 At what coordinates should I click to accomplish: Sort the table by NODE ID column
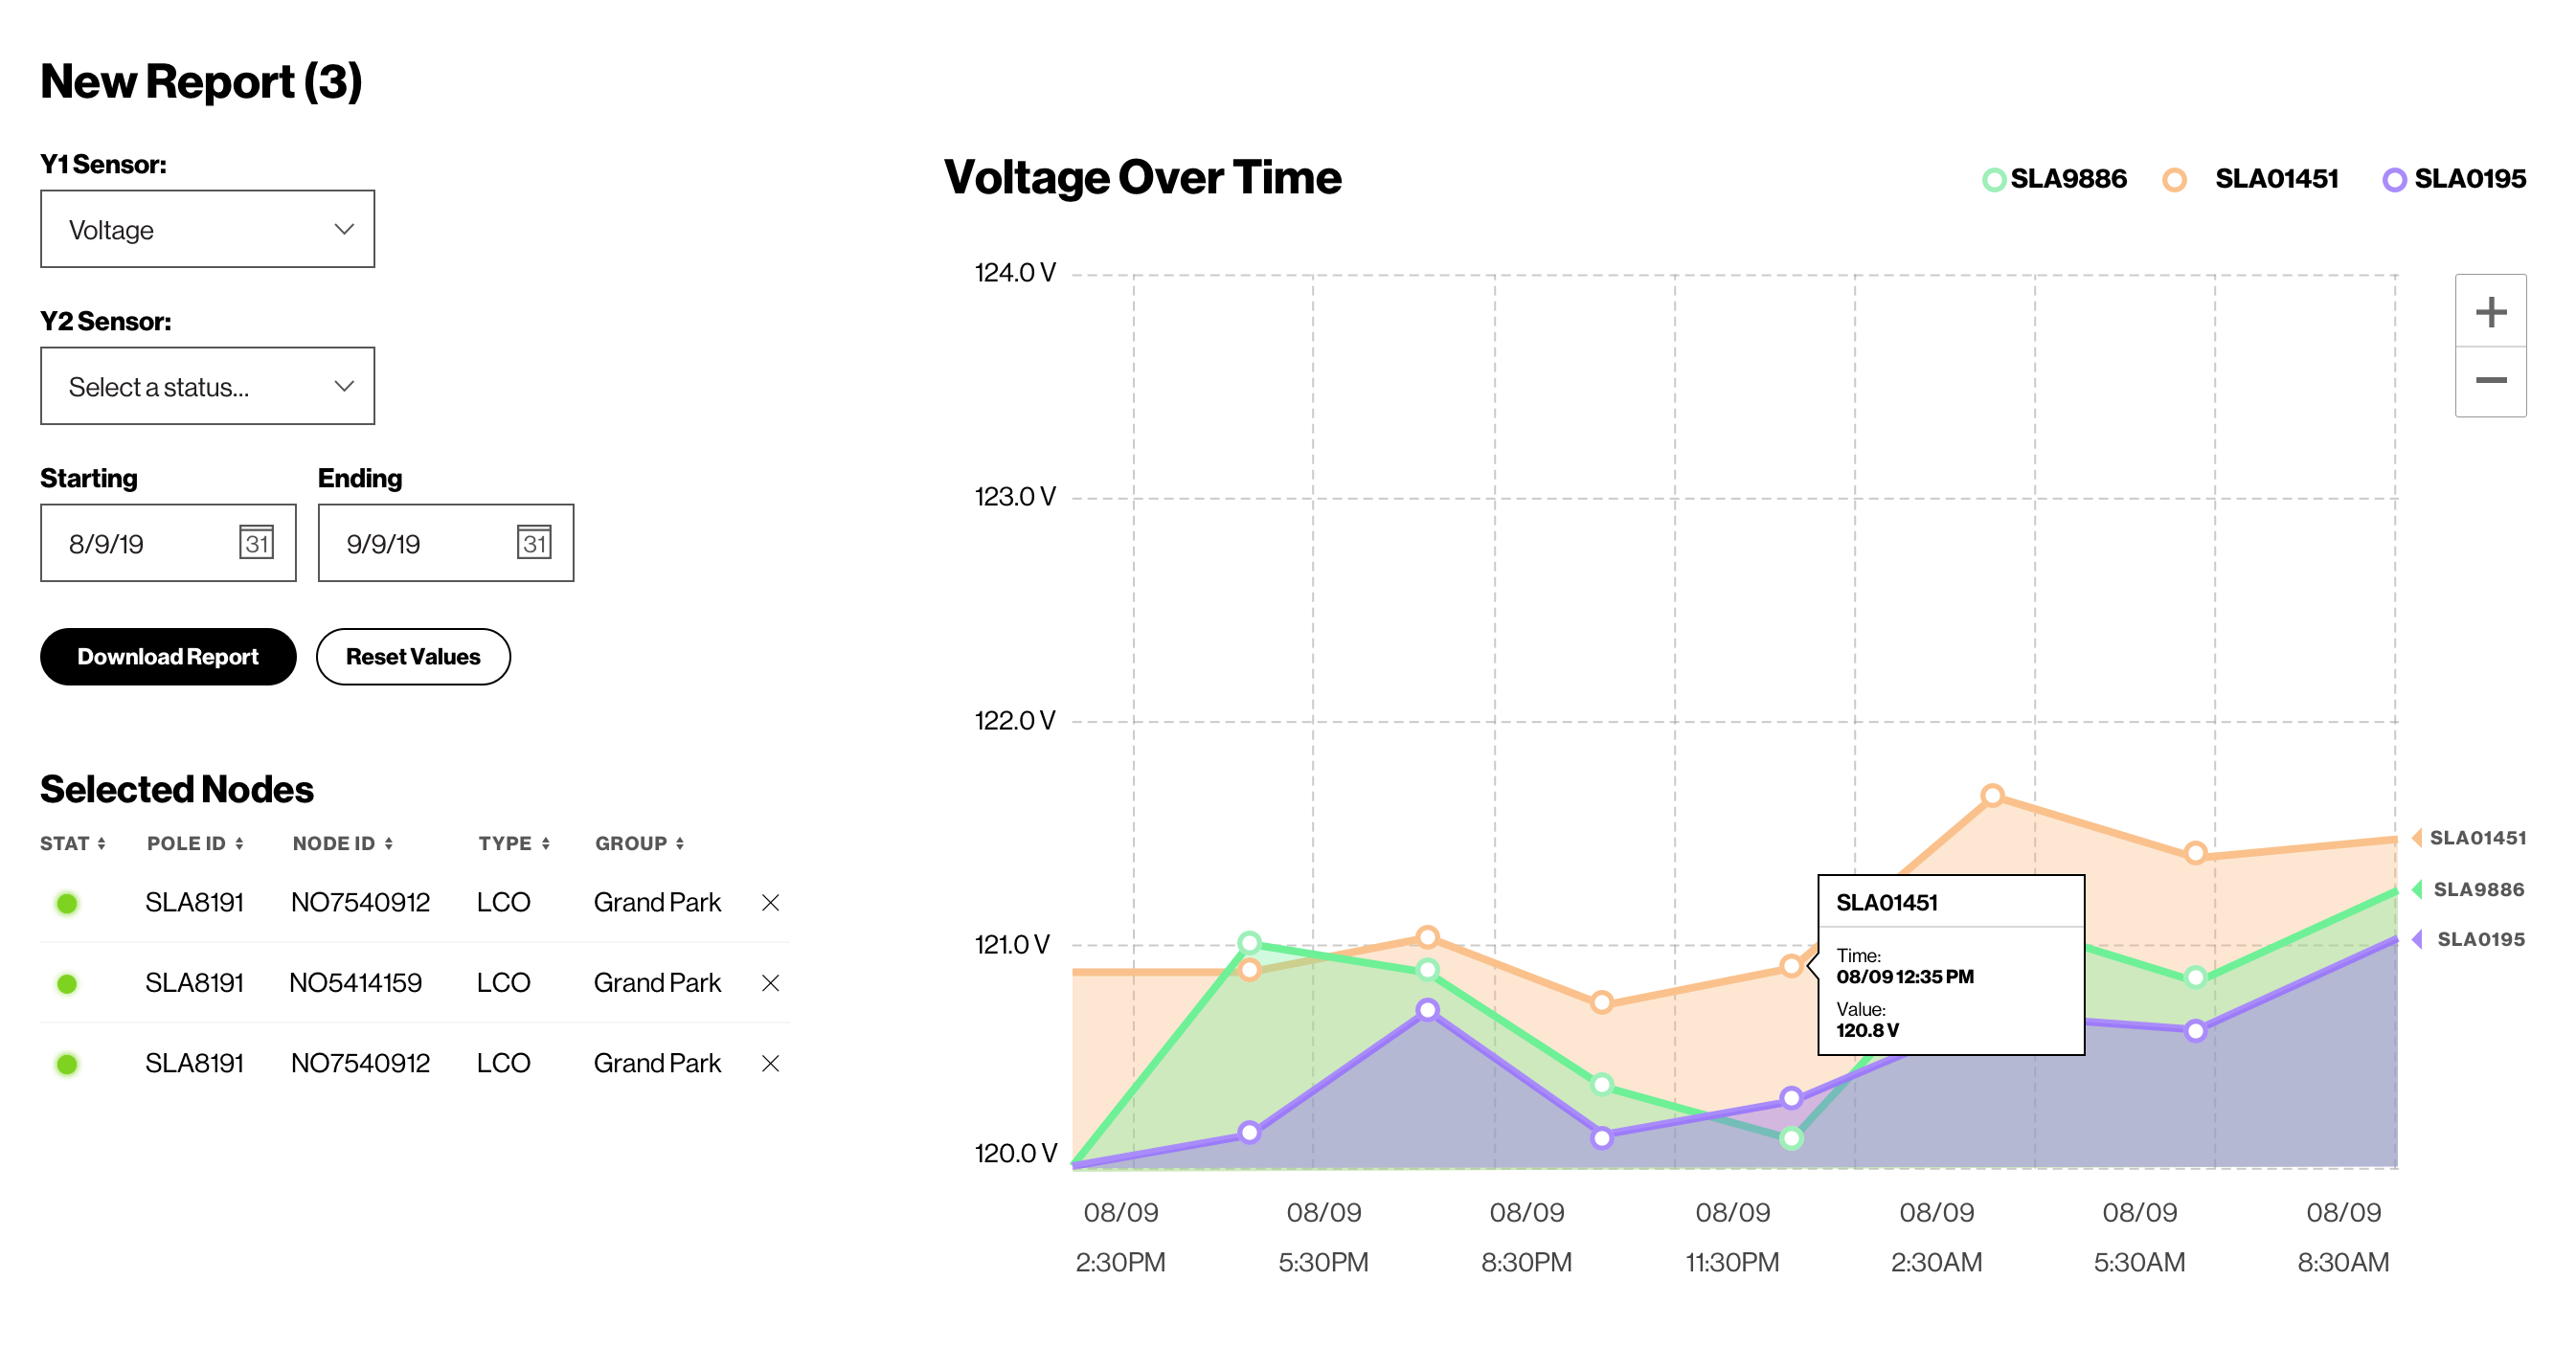(343, 843)
